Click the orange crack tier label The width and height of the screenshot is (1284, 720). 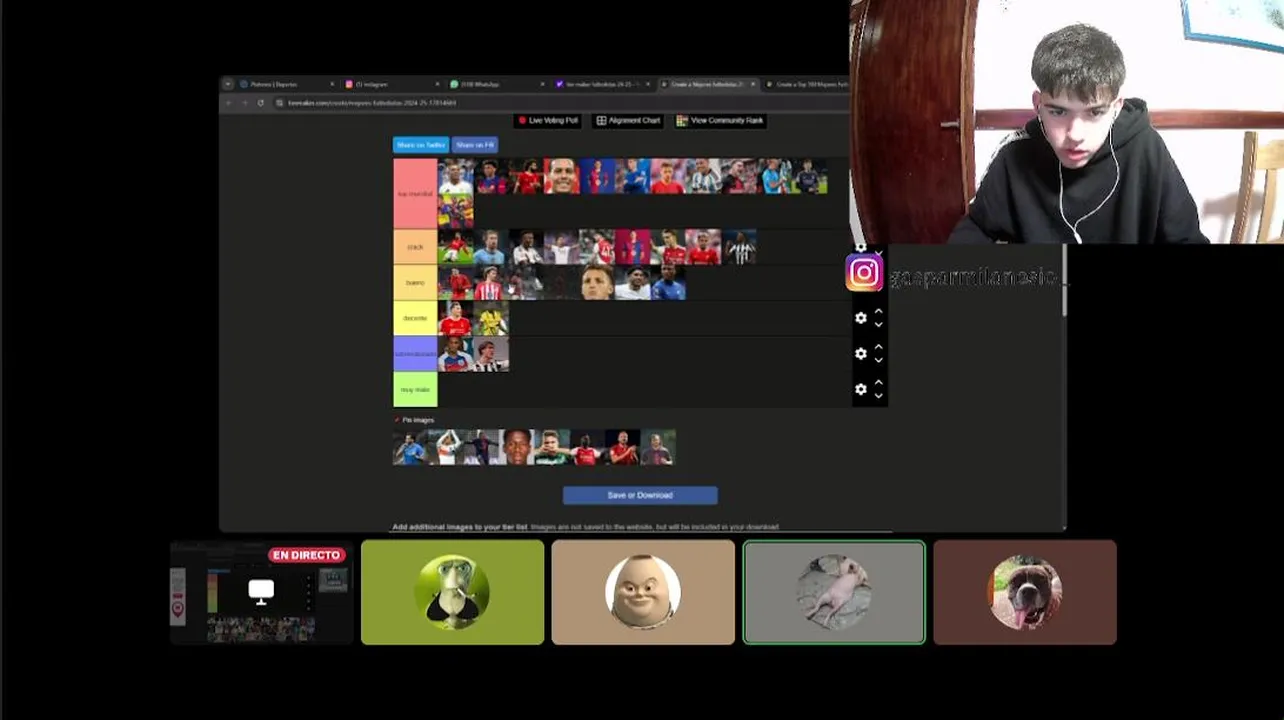tap(415, 247)
